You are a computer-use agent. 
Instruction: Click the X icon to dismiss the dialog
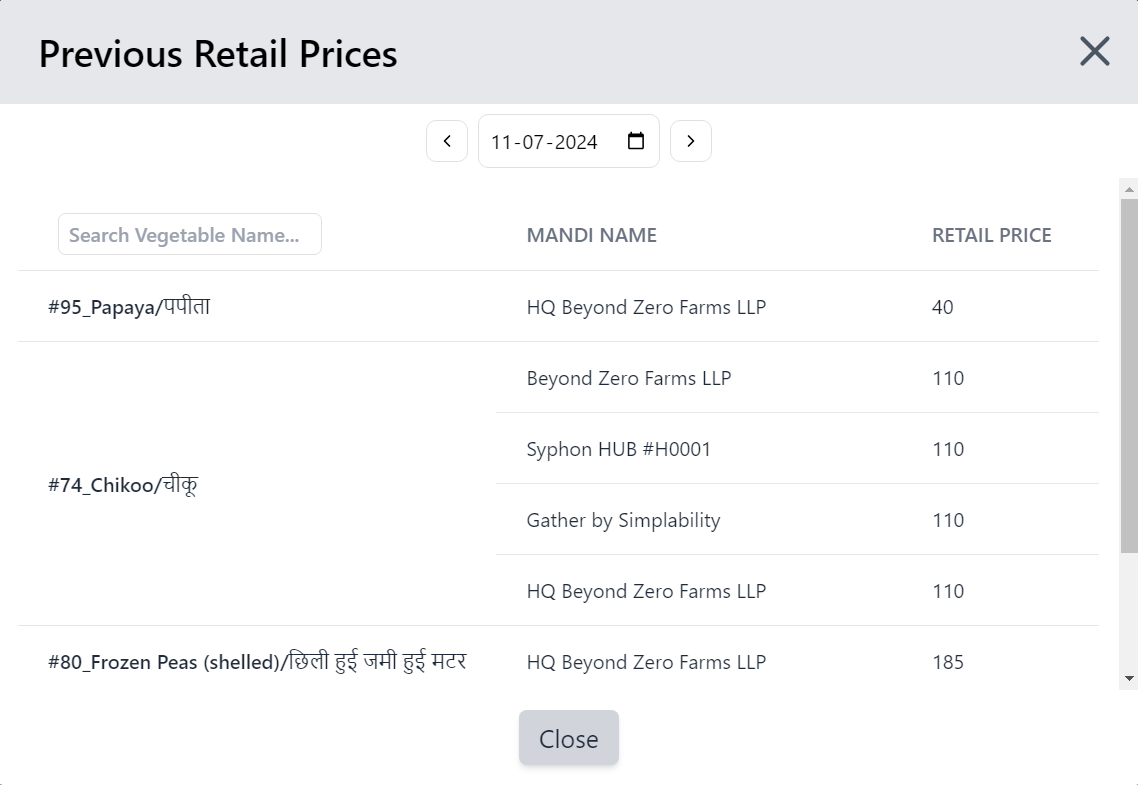[1094, 51]
